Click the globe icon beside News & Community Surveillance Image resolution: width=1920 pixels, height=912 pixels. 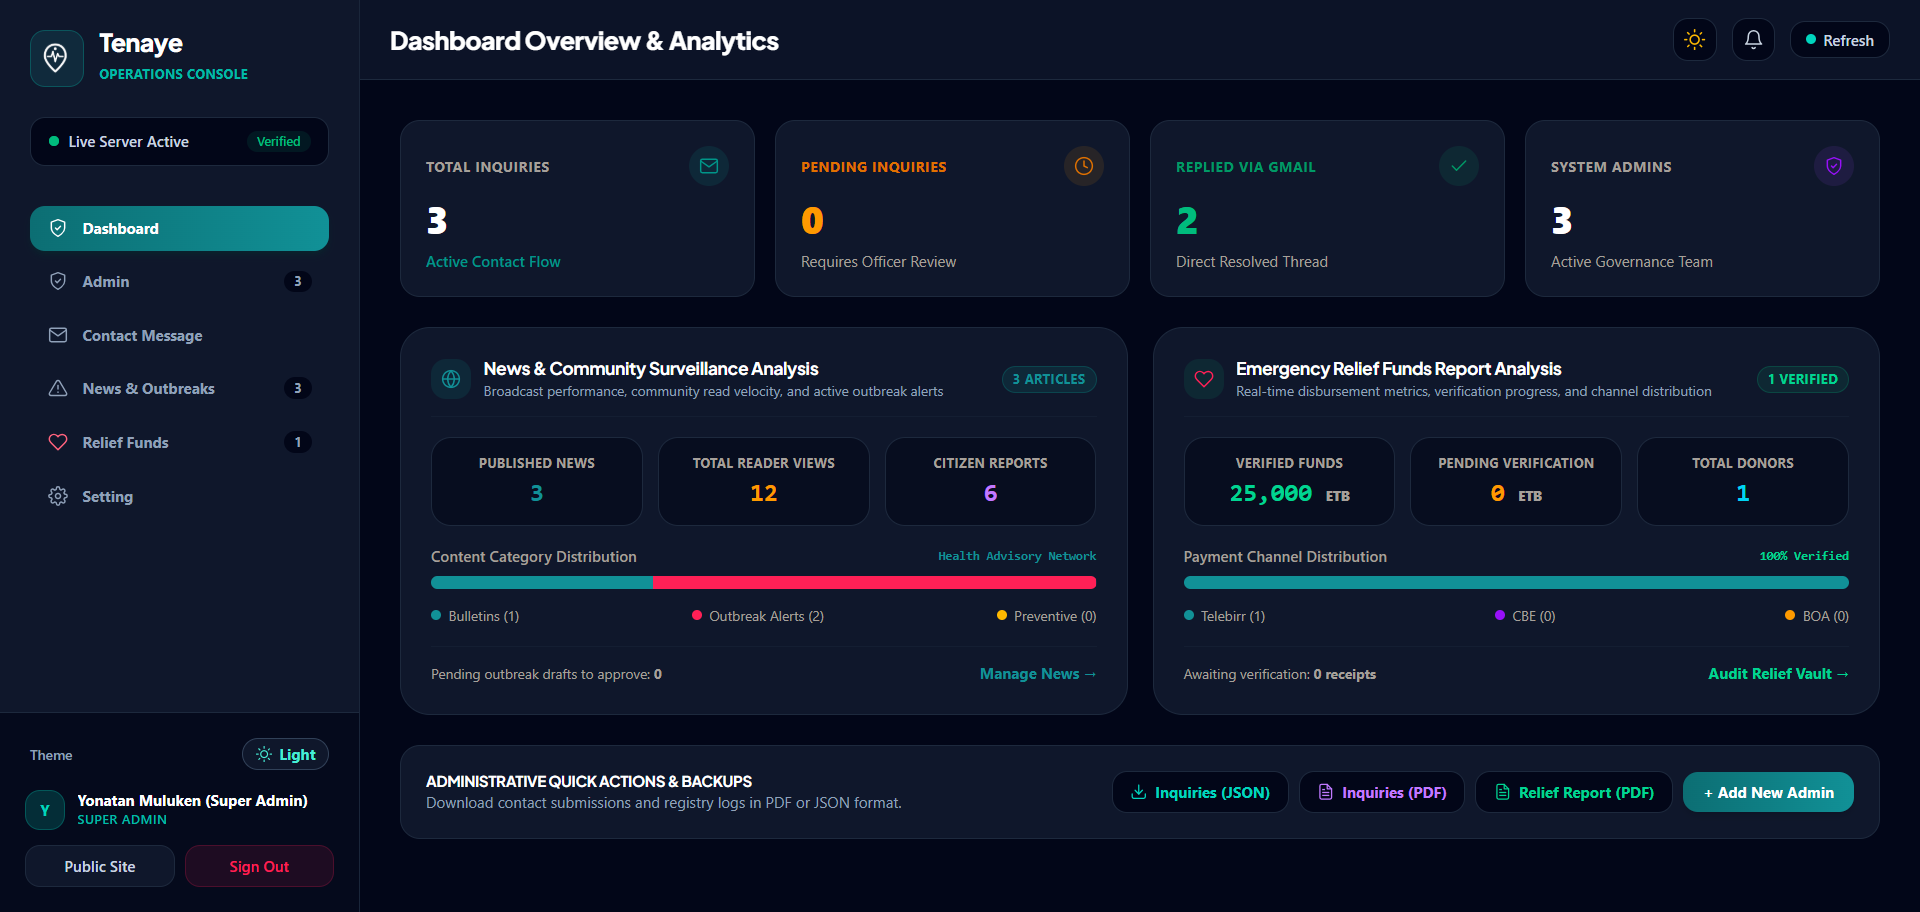(x=451, y=379)
